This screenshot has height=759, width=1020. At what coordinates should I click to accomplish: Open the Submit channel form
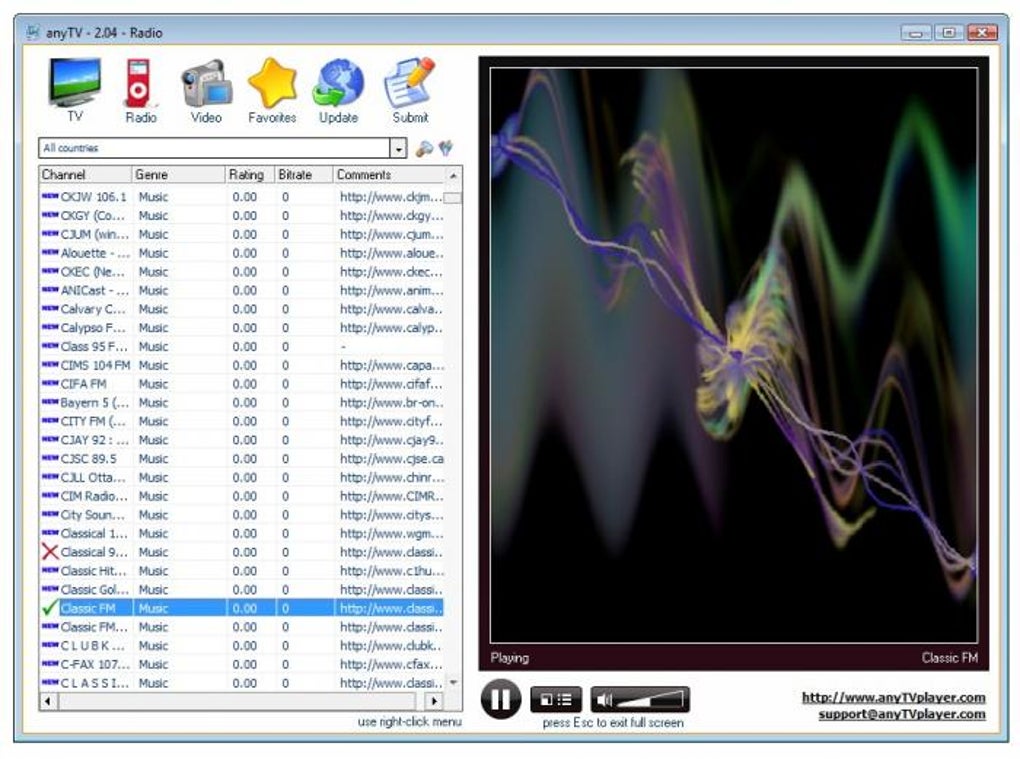point(410,89)
